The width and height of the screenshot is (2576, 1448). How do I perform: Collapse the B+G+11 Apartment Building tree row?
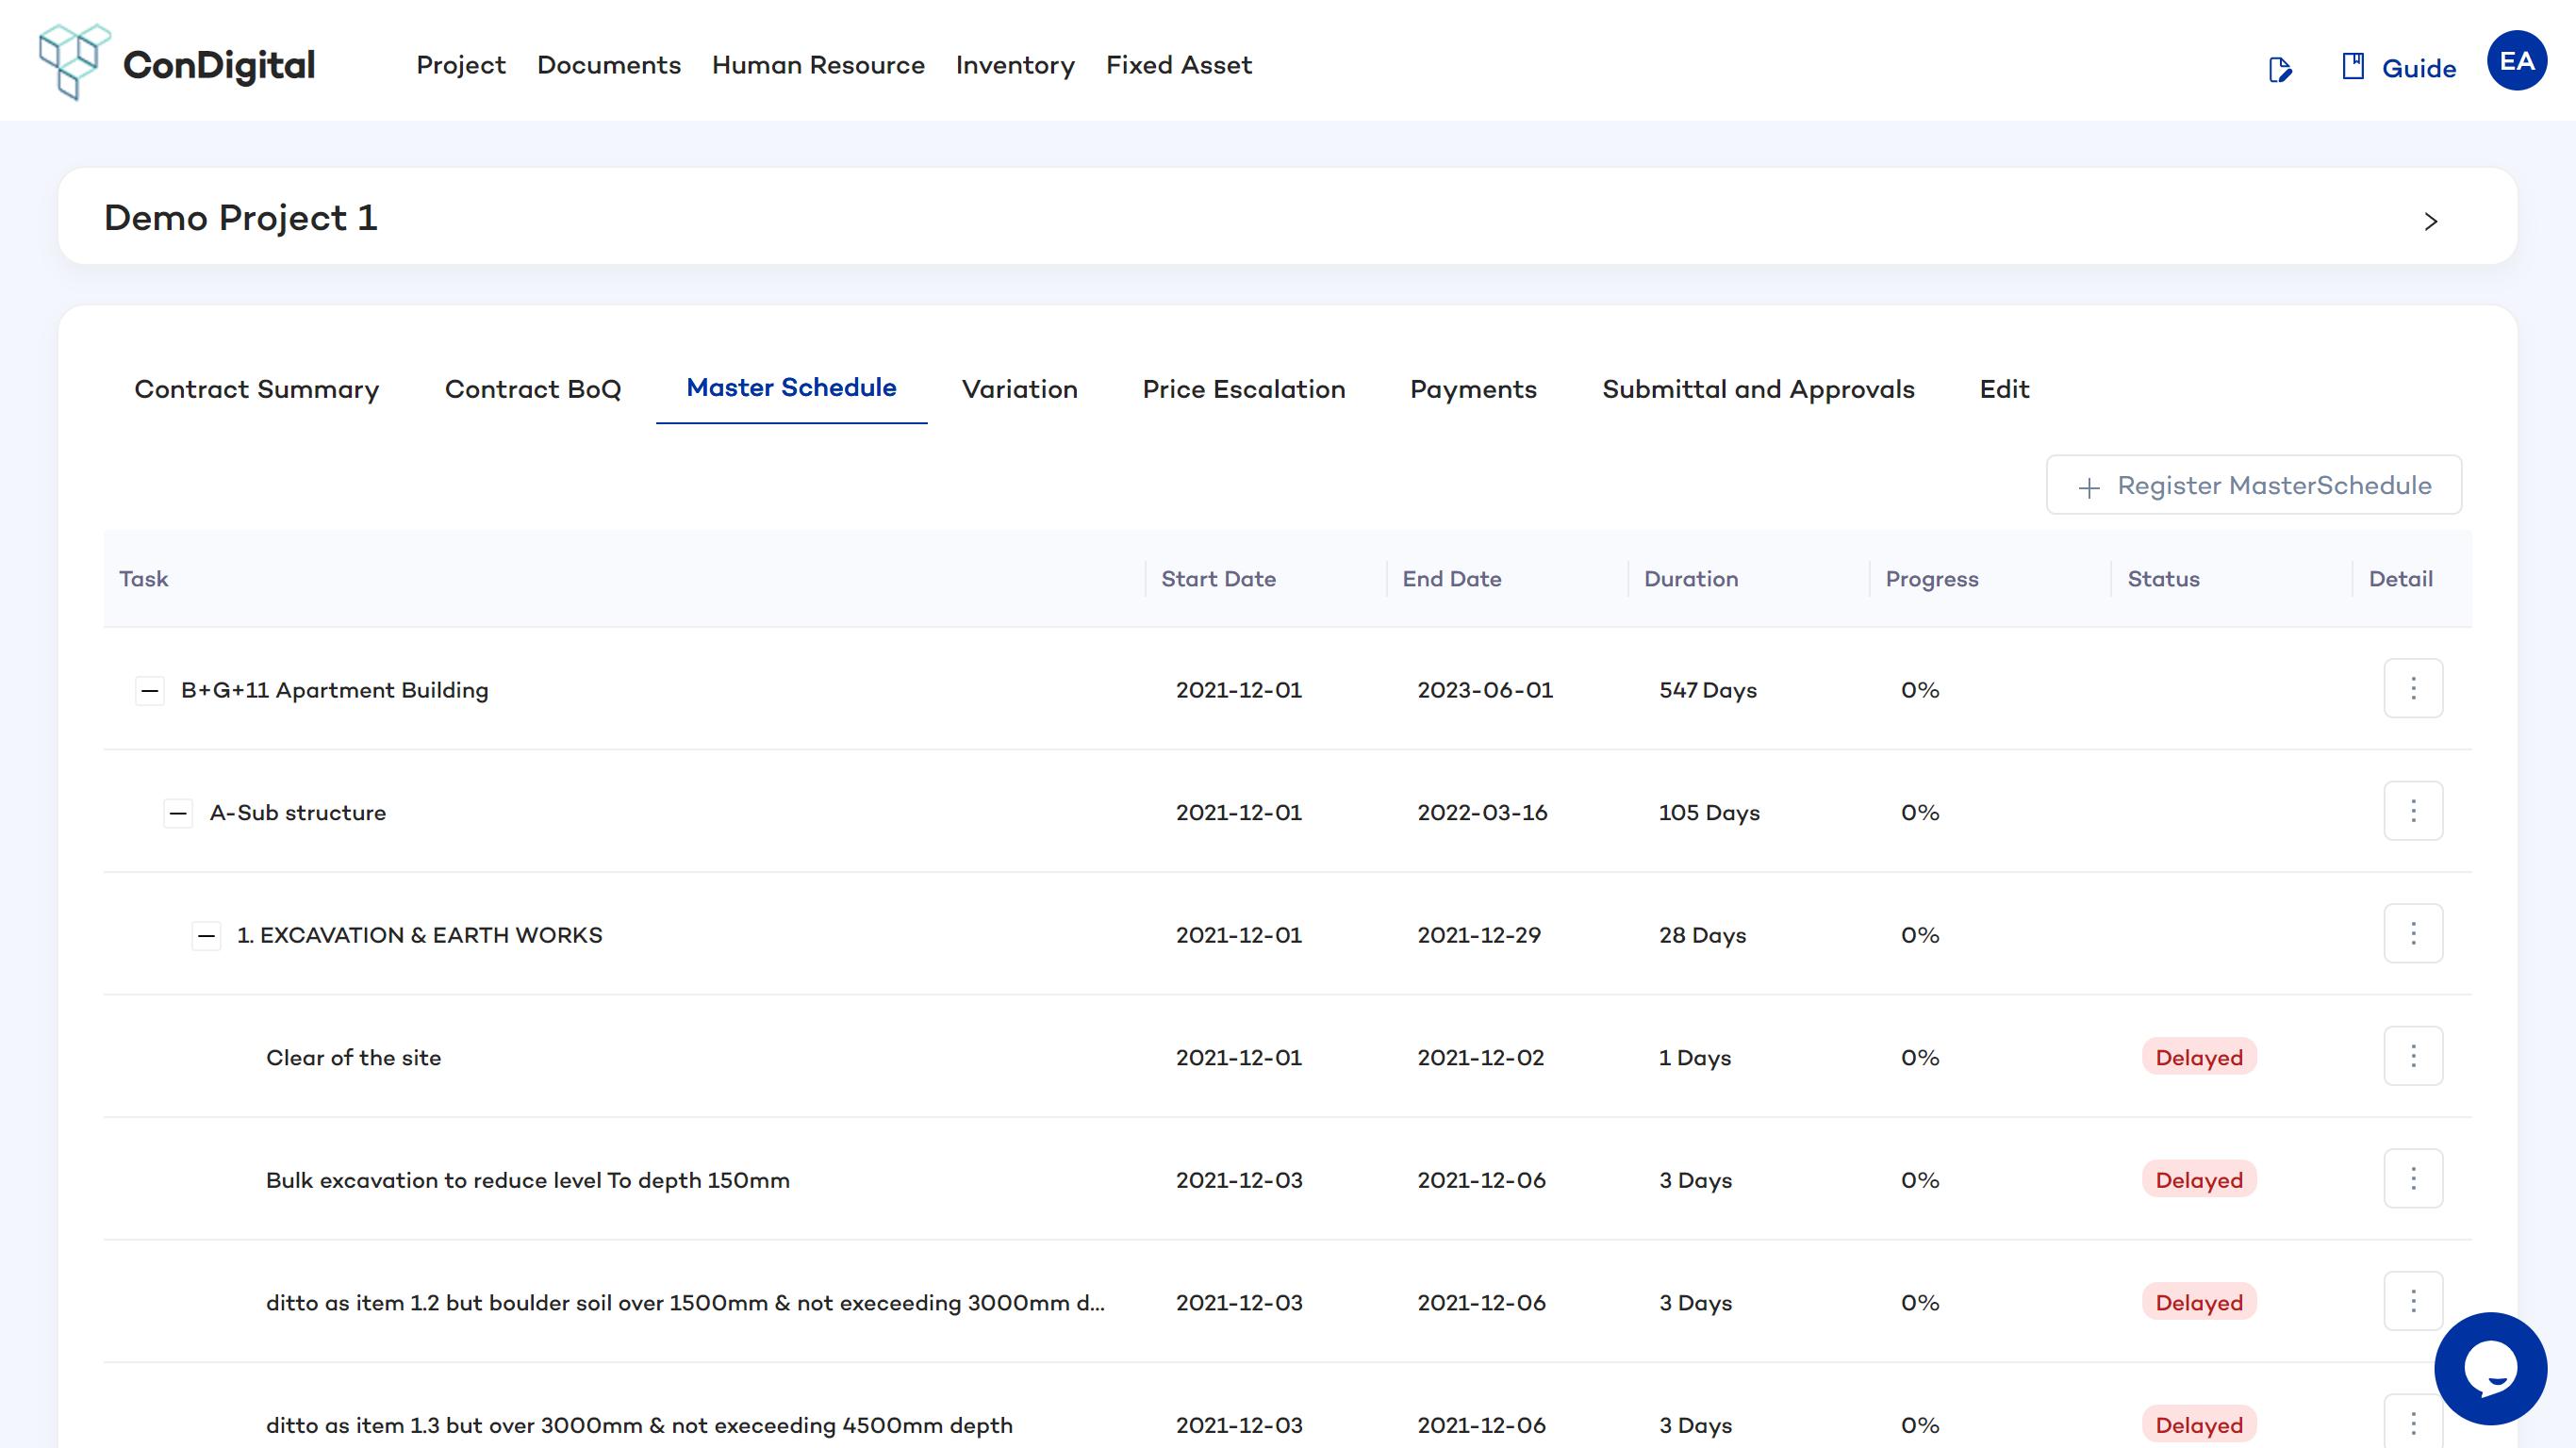tap(150, 690)
